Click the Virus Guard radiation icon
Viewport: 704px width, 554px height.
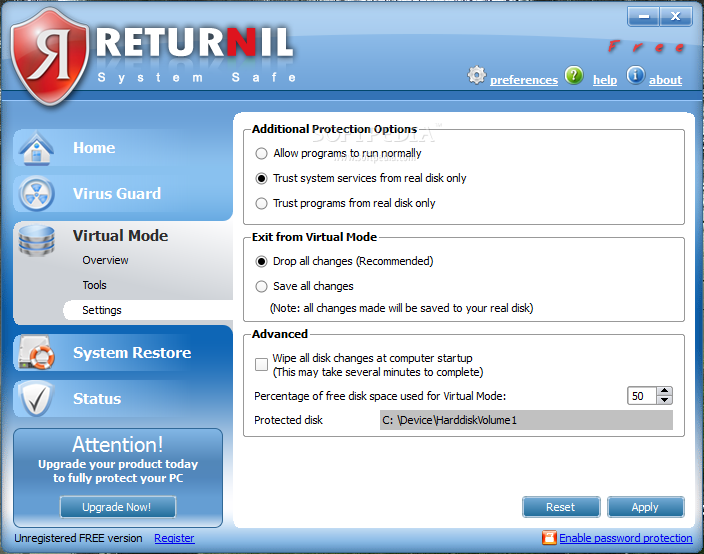(36, 194)
